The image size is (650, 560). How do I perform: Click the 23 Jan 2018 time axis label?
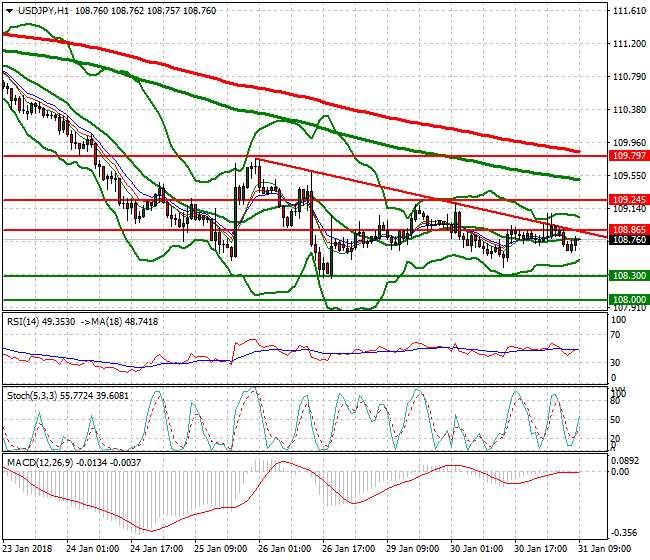click(x=27, y=549)
